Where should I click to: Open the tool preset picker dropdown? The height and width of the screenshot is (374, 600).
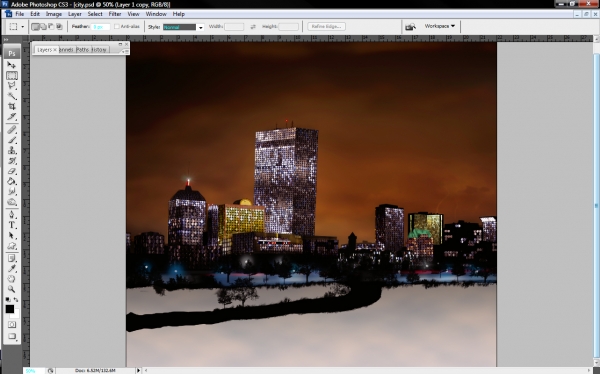[x=23, y=27]
